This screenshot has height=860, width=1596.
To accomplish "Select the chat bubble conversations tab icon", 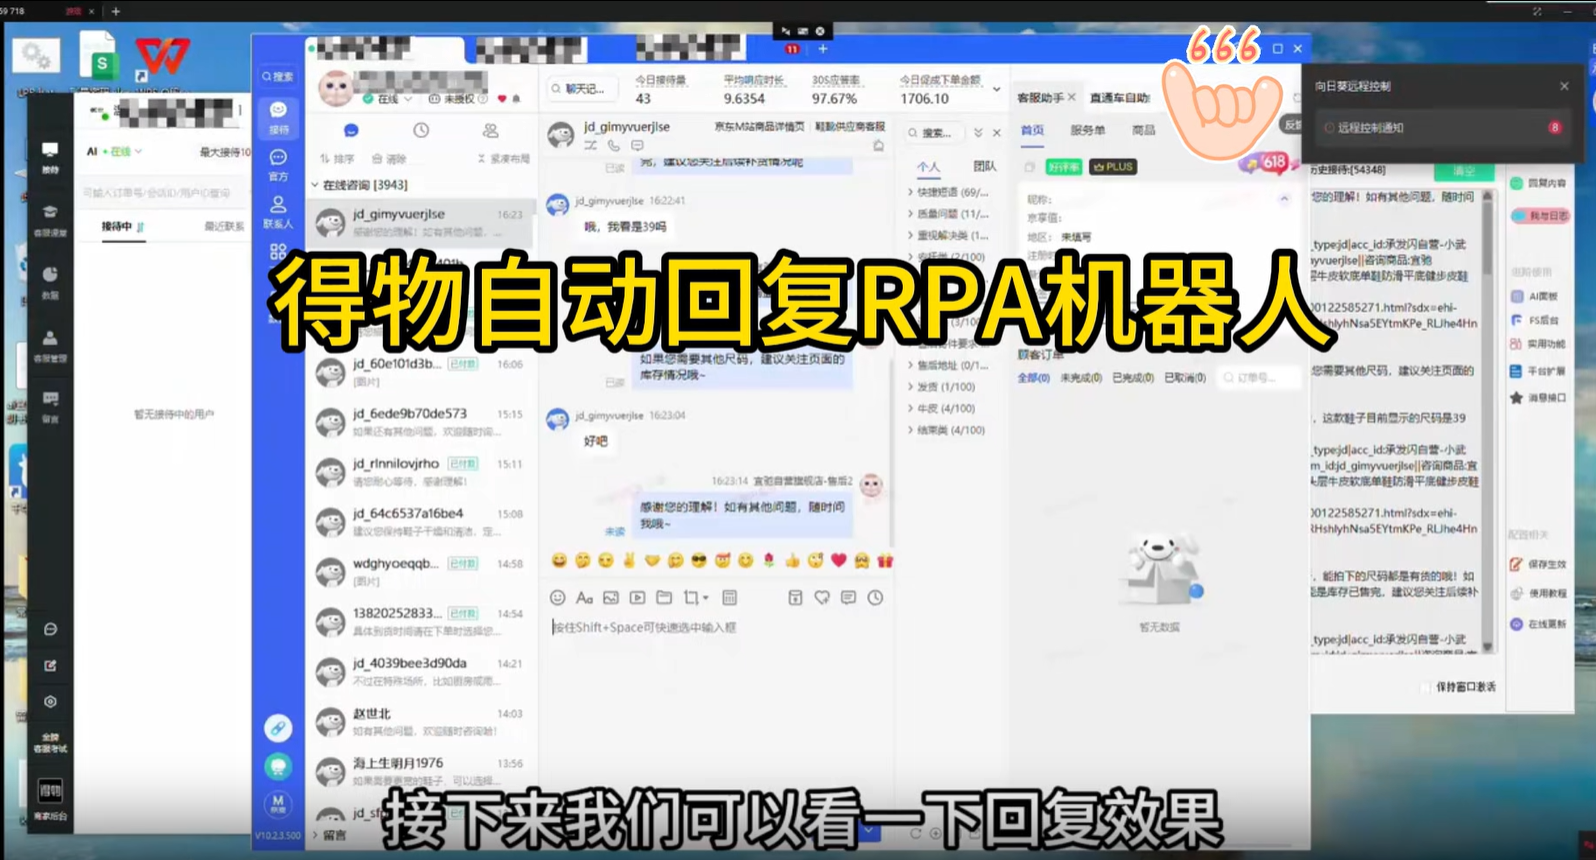I will (351, 130).
